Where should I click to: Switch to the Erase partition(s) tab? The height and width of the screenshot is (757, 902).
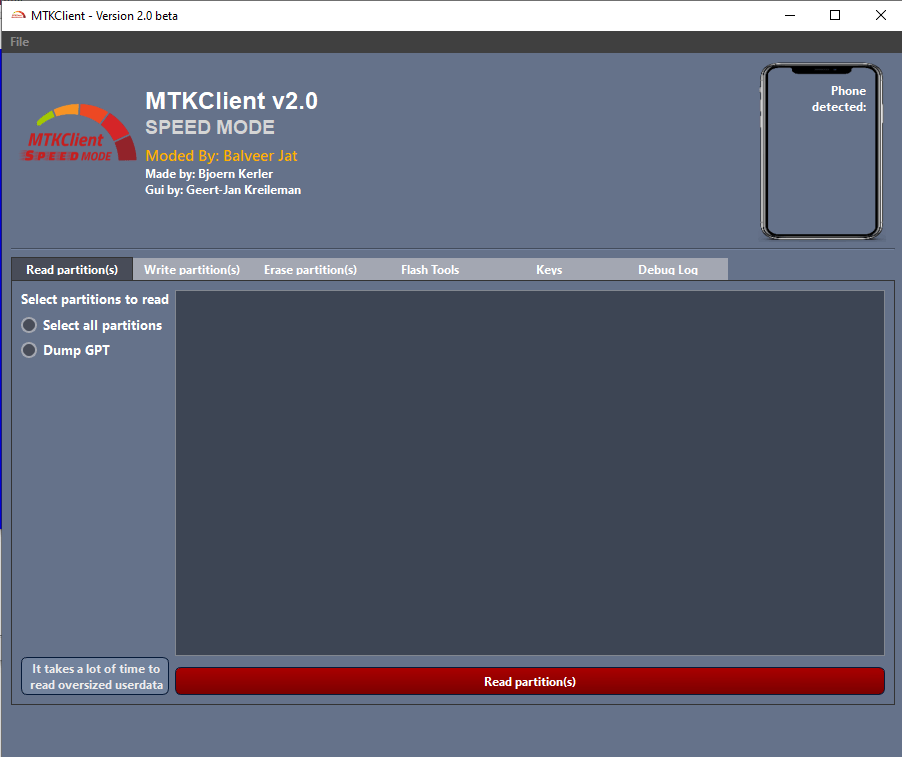pyautogui.click(x=311, y=269)
